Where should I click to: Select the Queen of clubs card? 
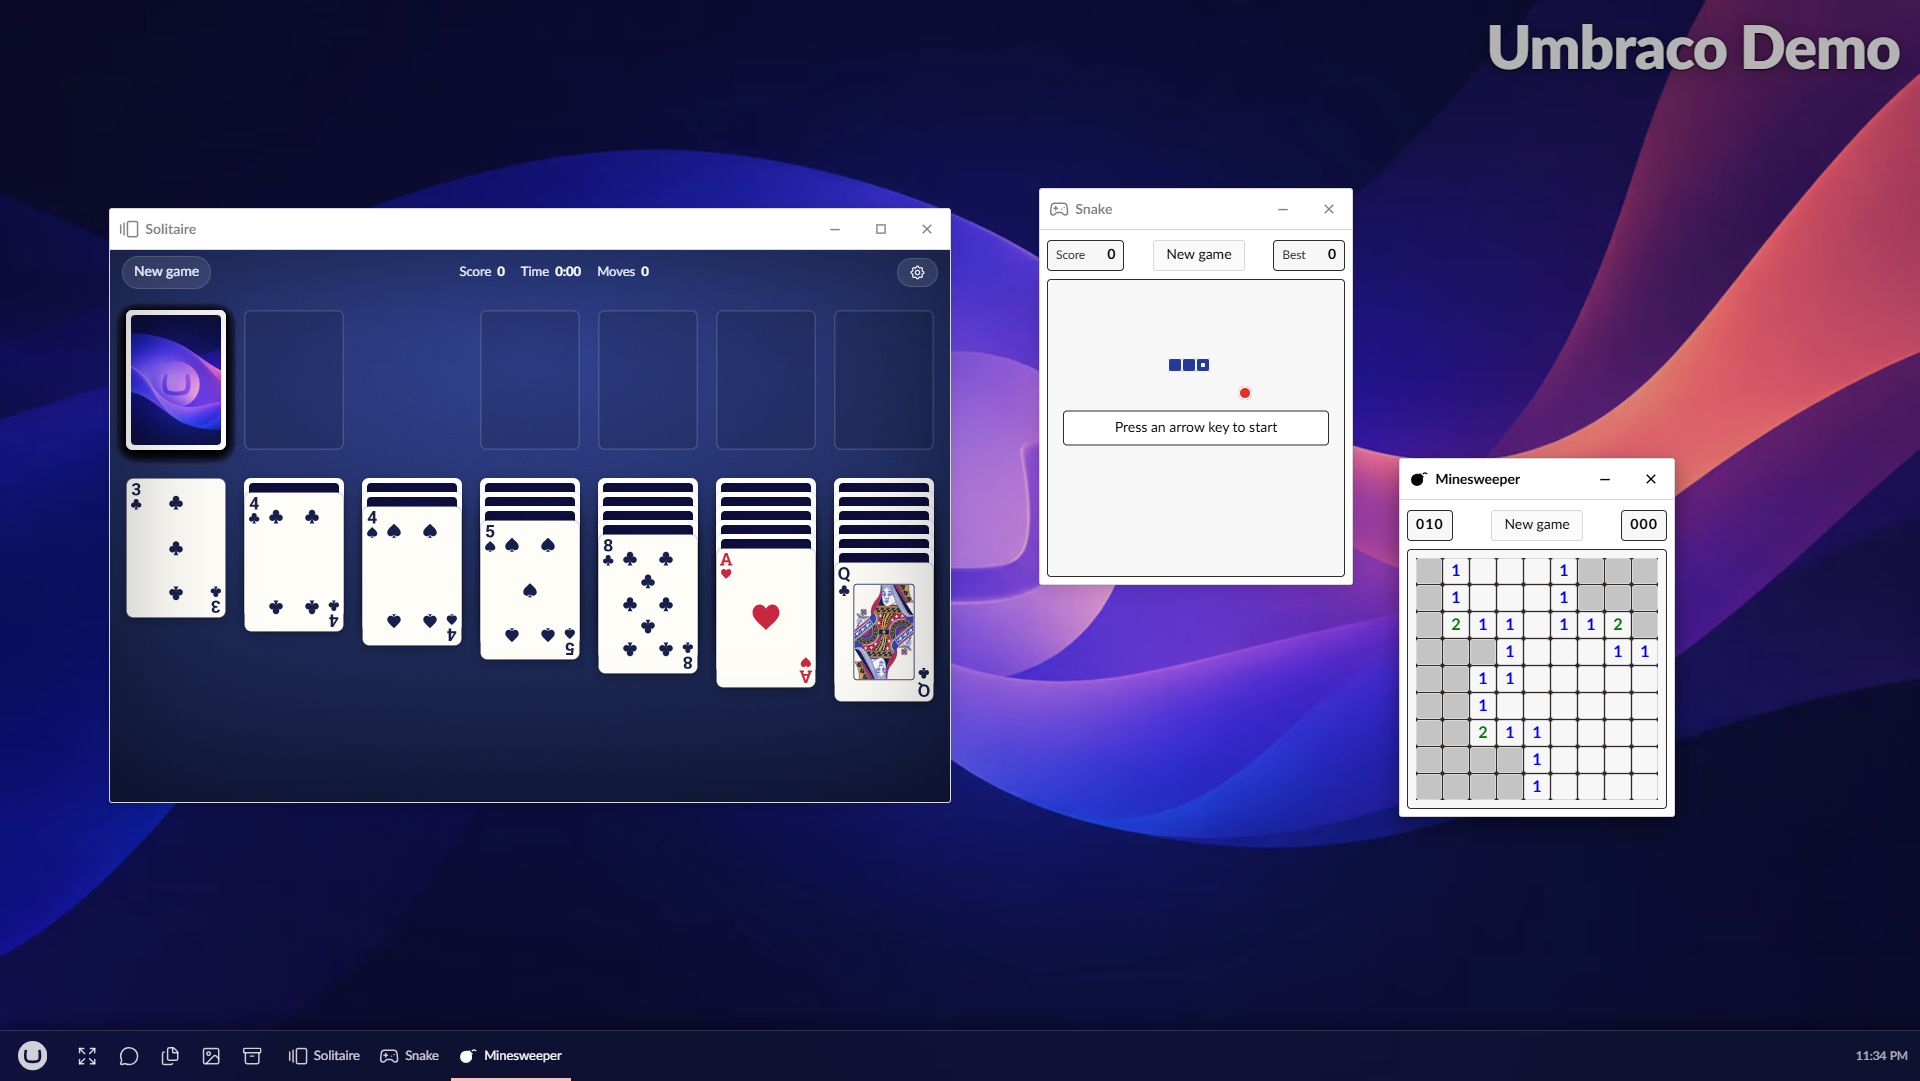884,632
